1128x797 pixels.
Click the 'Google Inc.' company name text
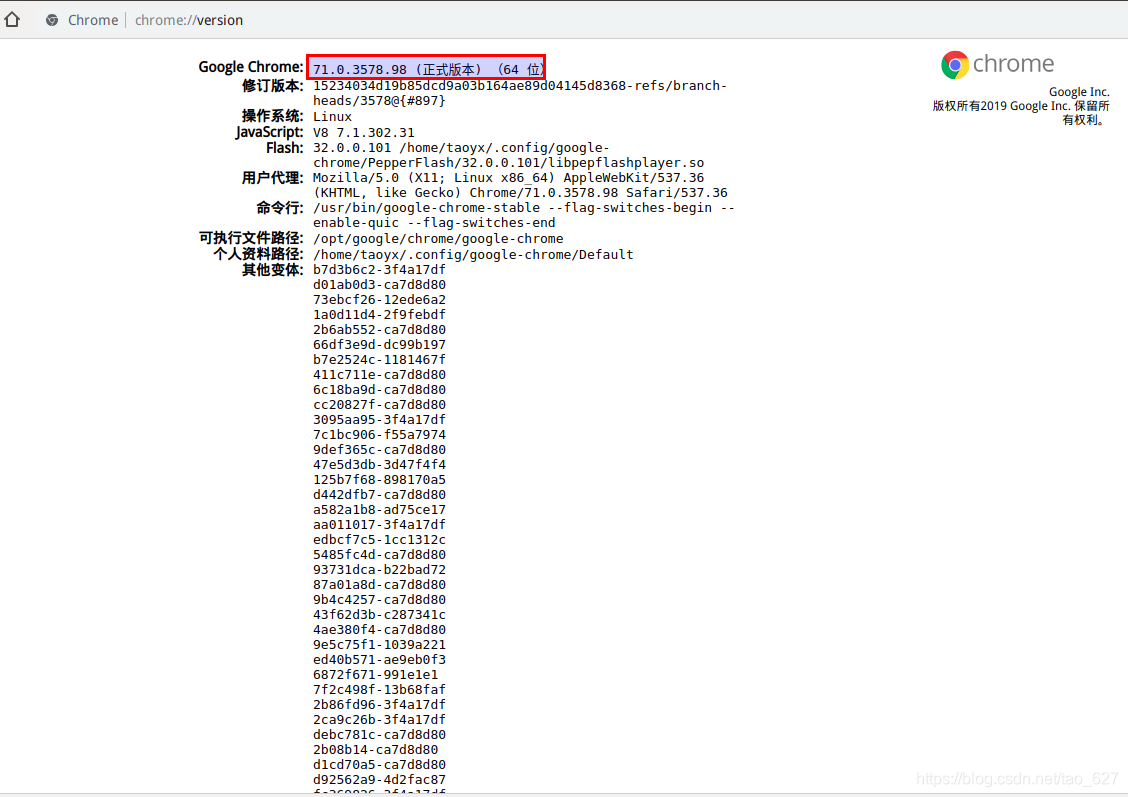[1079, 92]
